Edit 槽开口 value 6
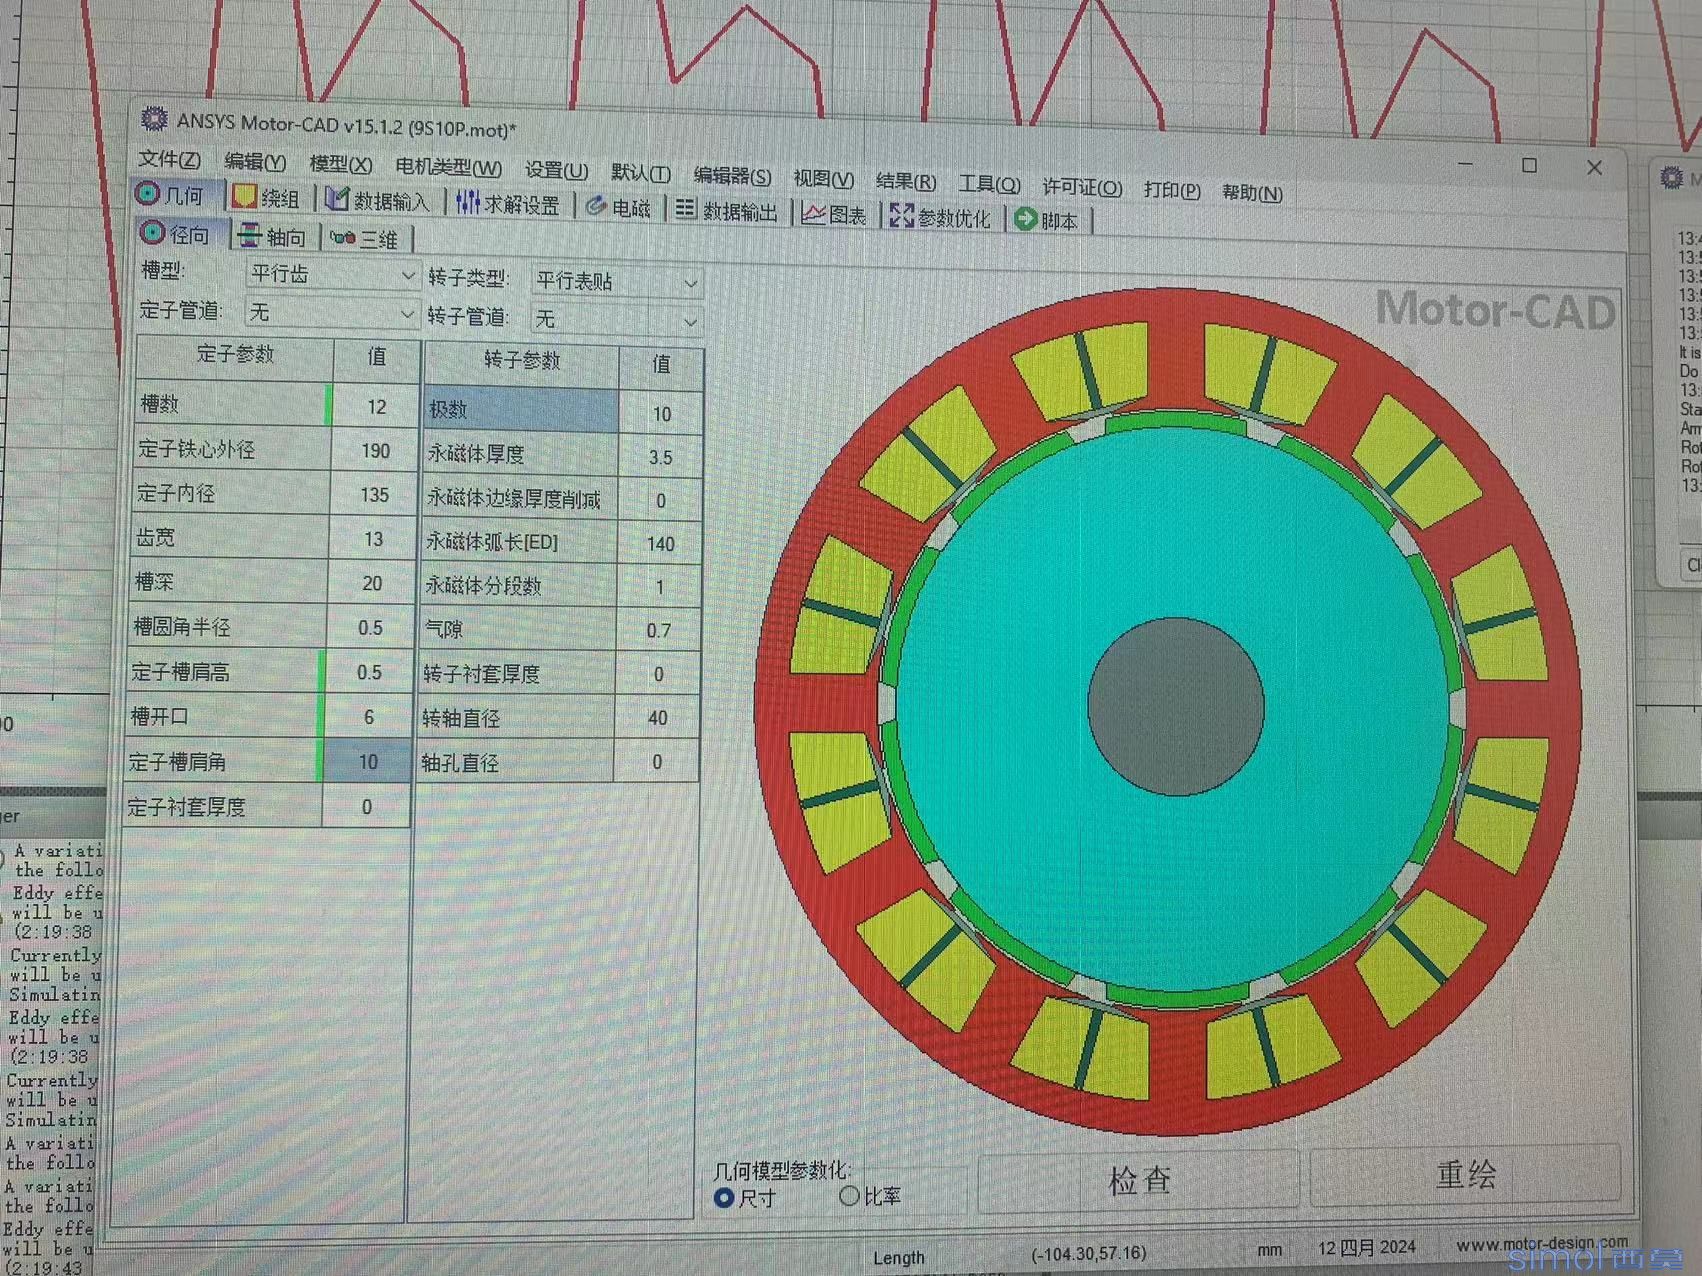Viewport: 1702px width, 1276px height. pyautogui.click(x=369, y=717)
